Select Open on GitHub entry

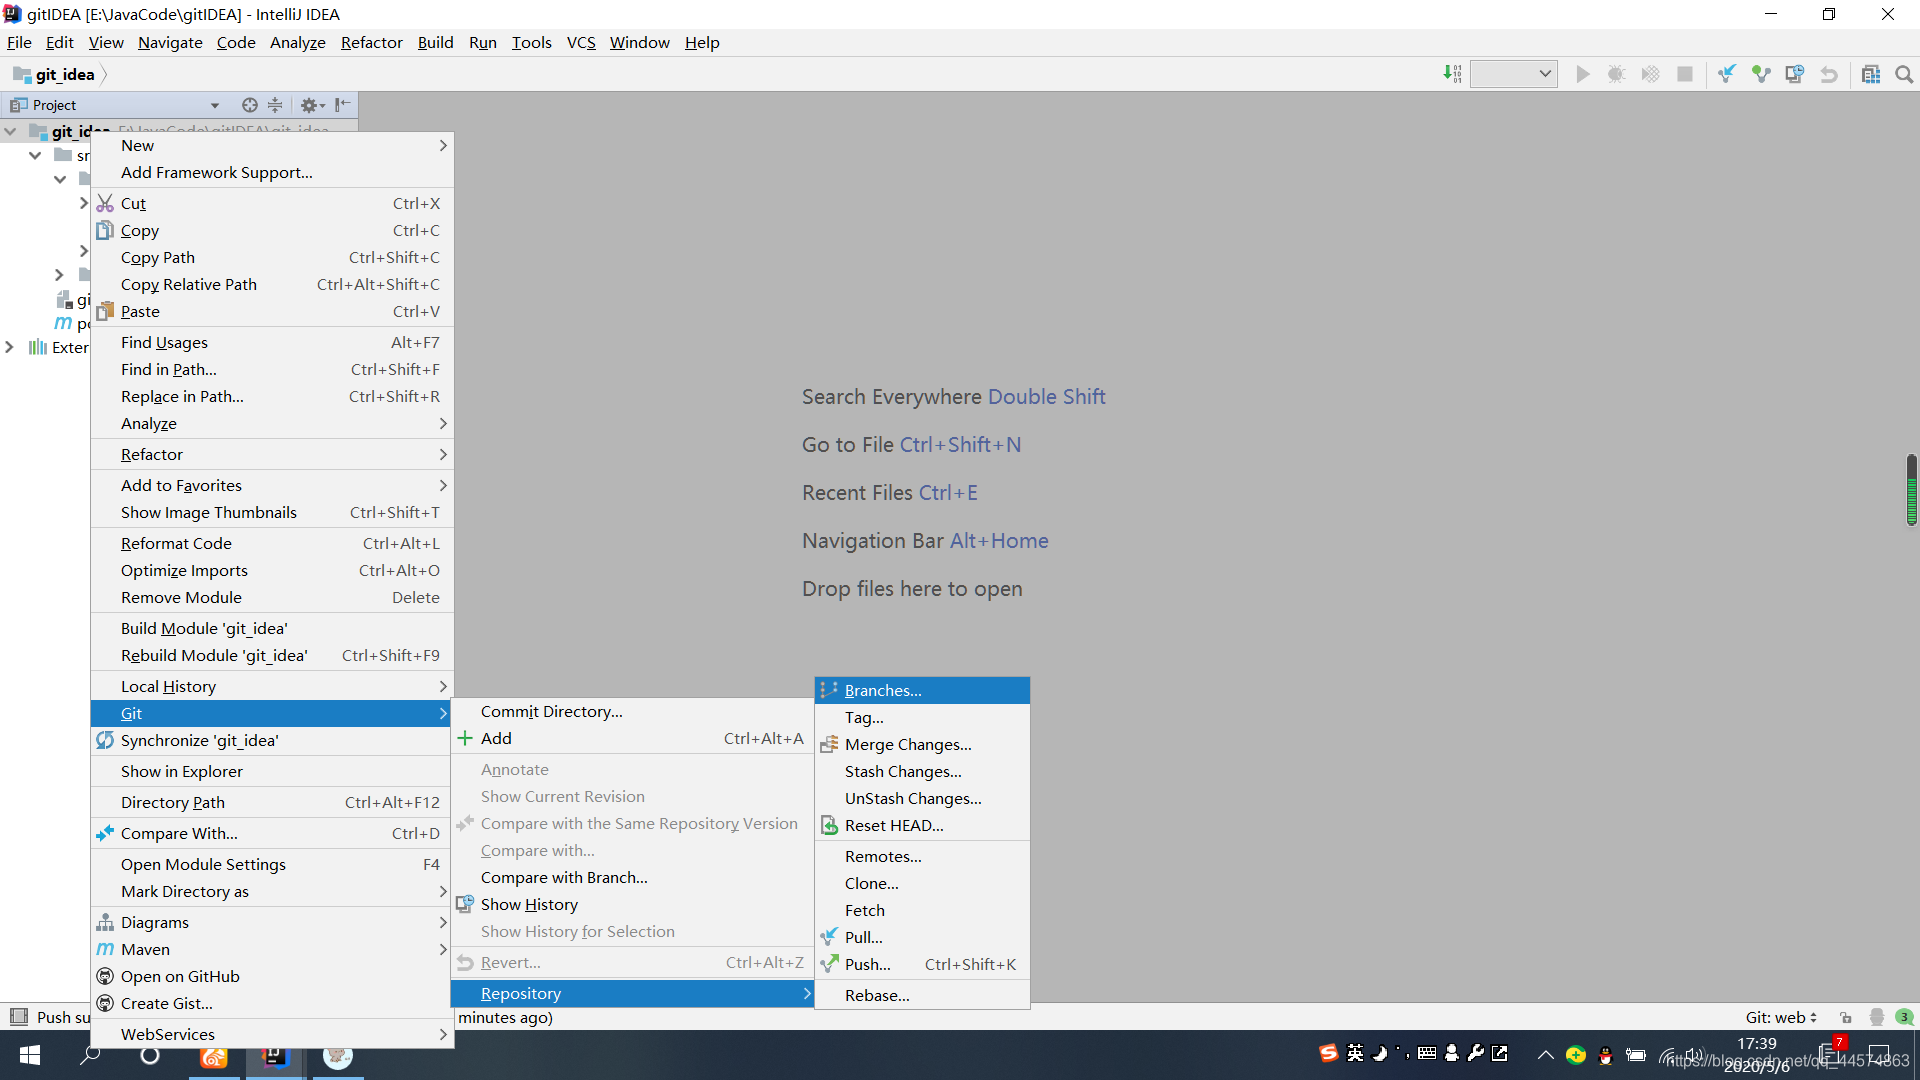272,977
